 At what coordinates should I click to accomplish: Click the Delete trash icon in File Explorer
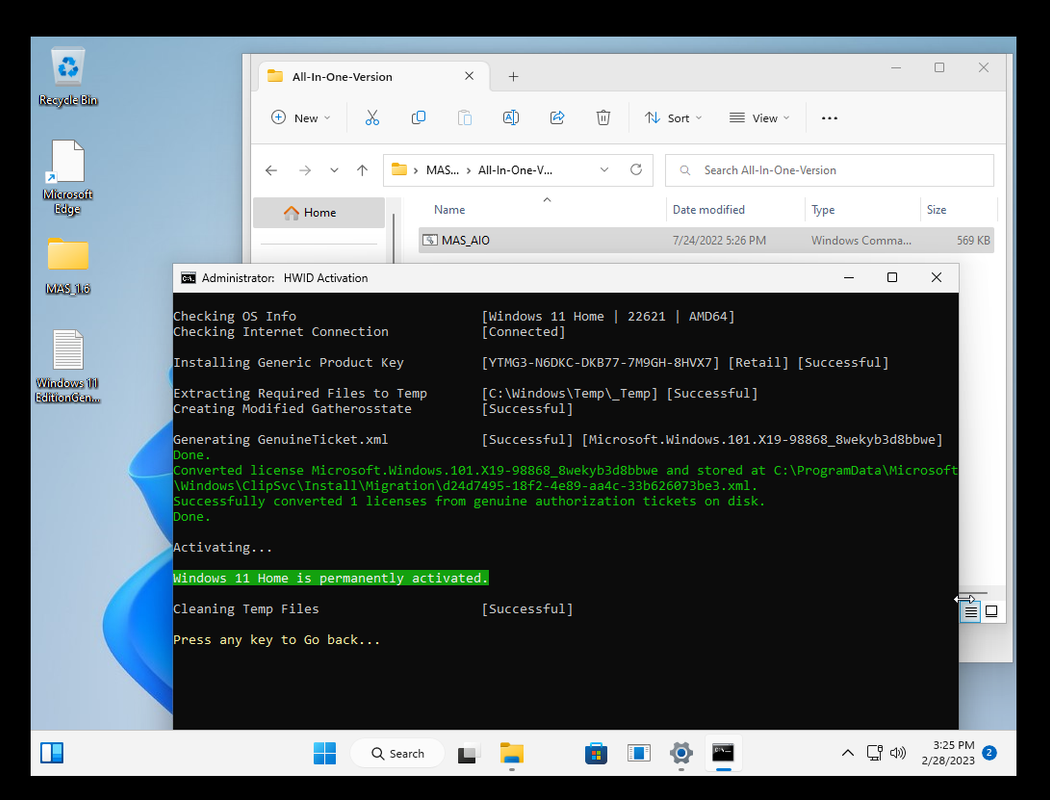pos(603,118)
